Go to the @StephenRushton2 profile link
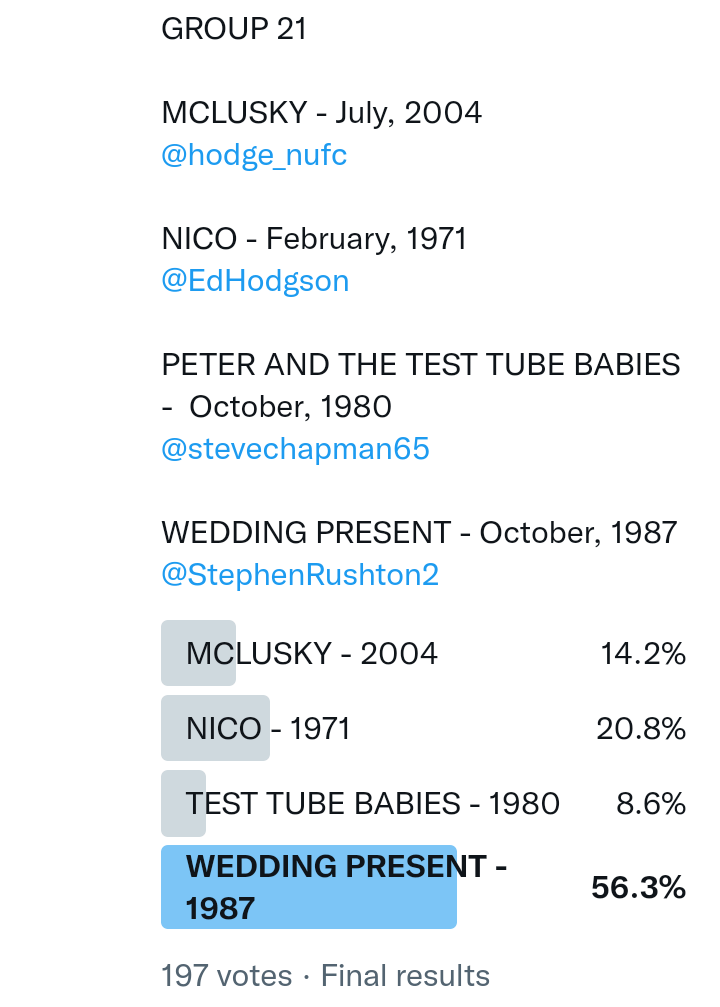 (300, 575)
